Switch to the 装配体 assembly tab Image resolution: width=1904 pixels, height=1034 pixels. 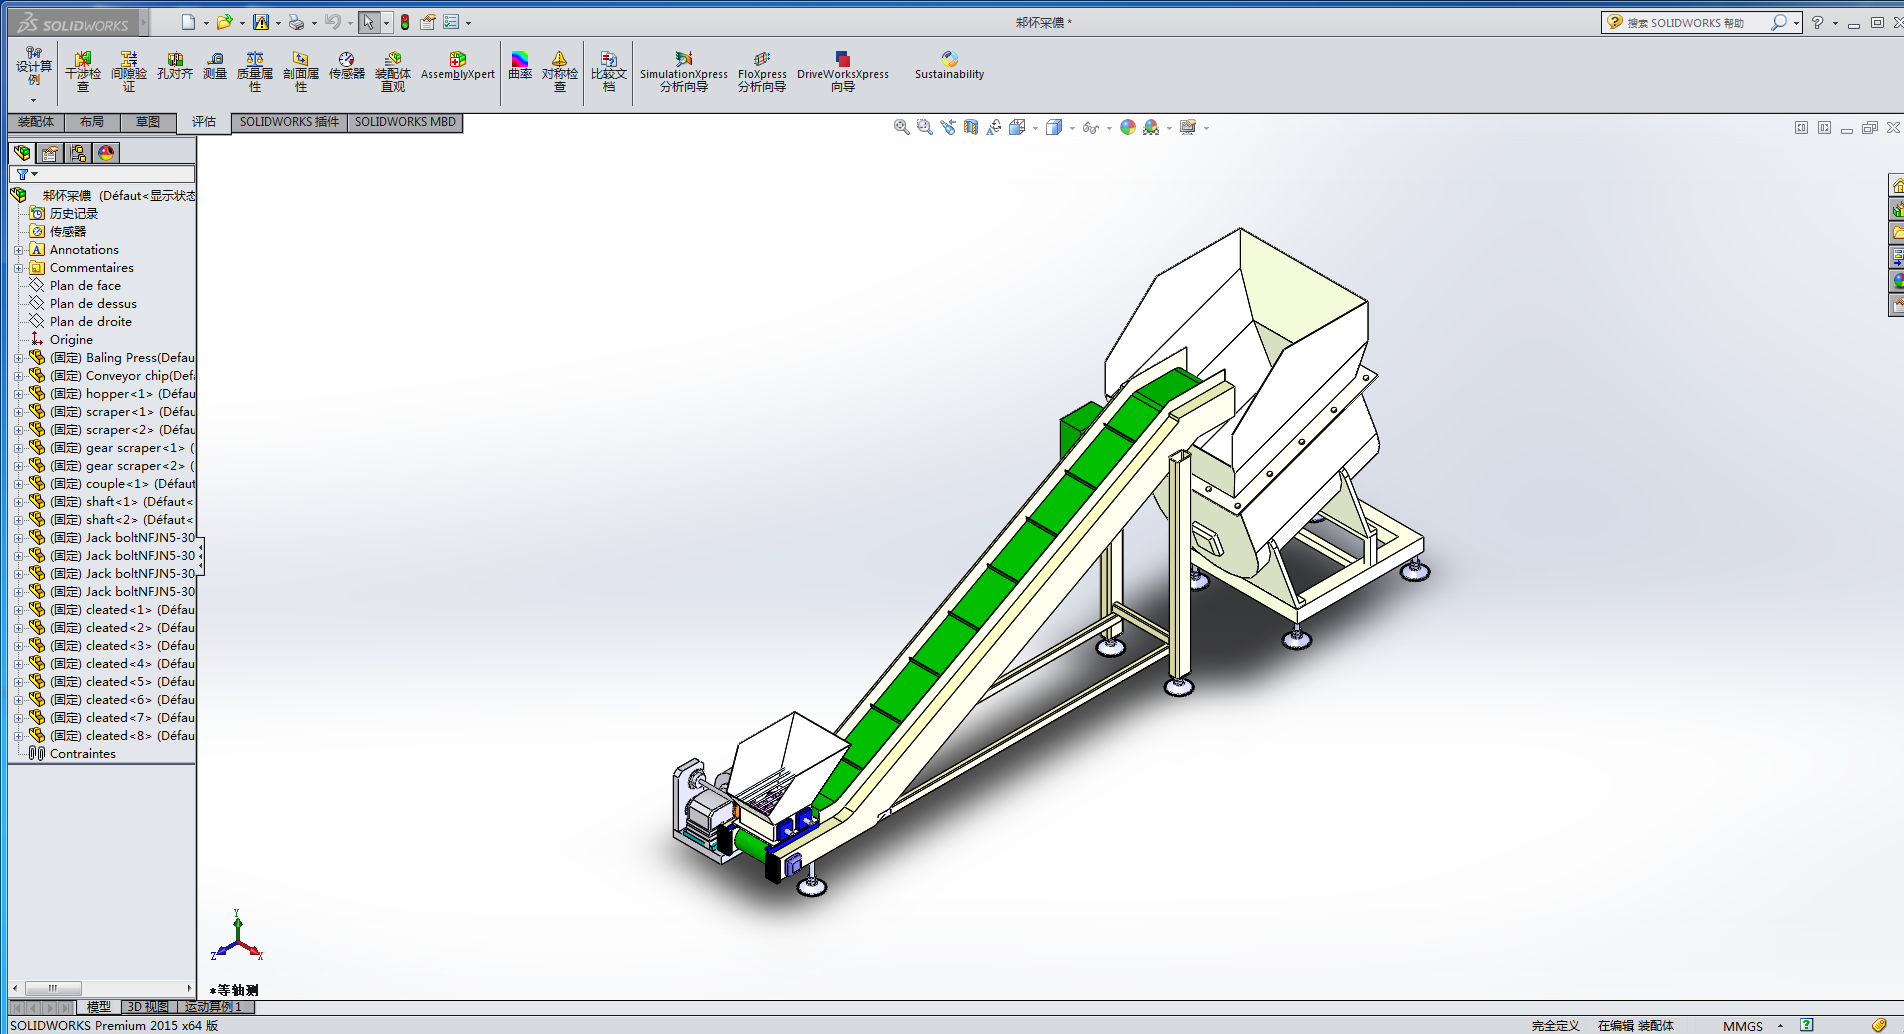click(x=36, y=122)
